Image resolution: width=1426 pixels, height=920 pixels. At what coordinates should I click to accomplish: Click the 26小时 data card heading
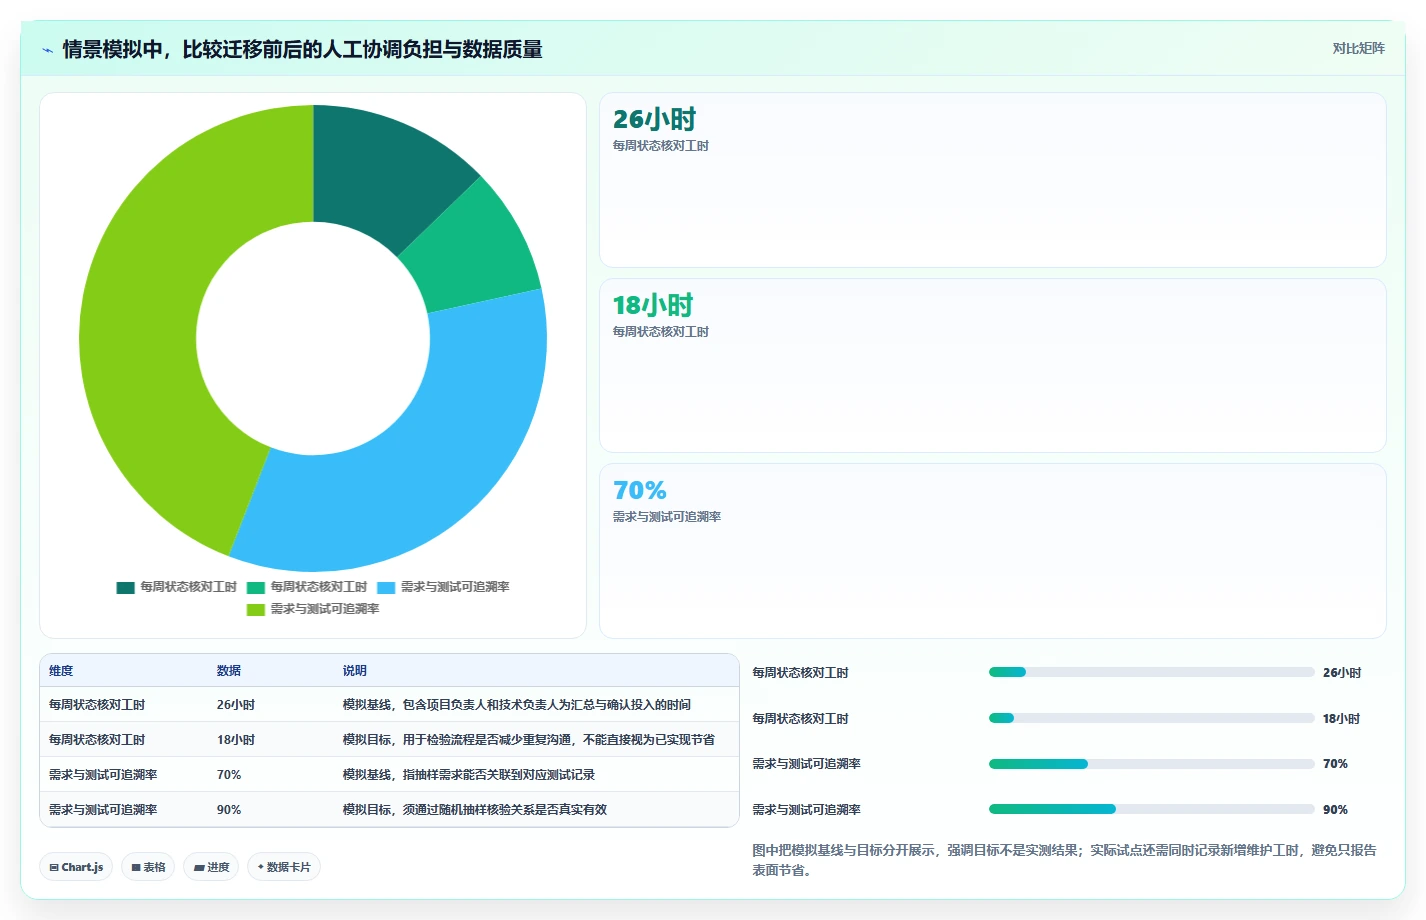tap(654, 119)
